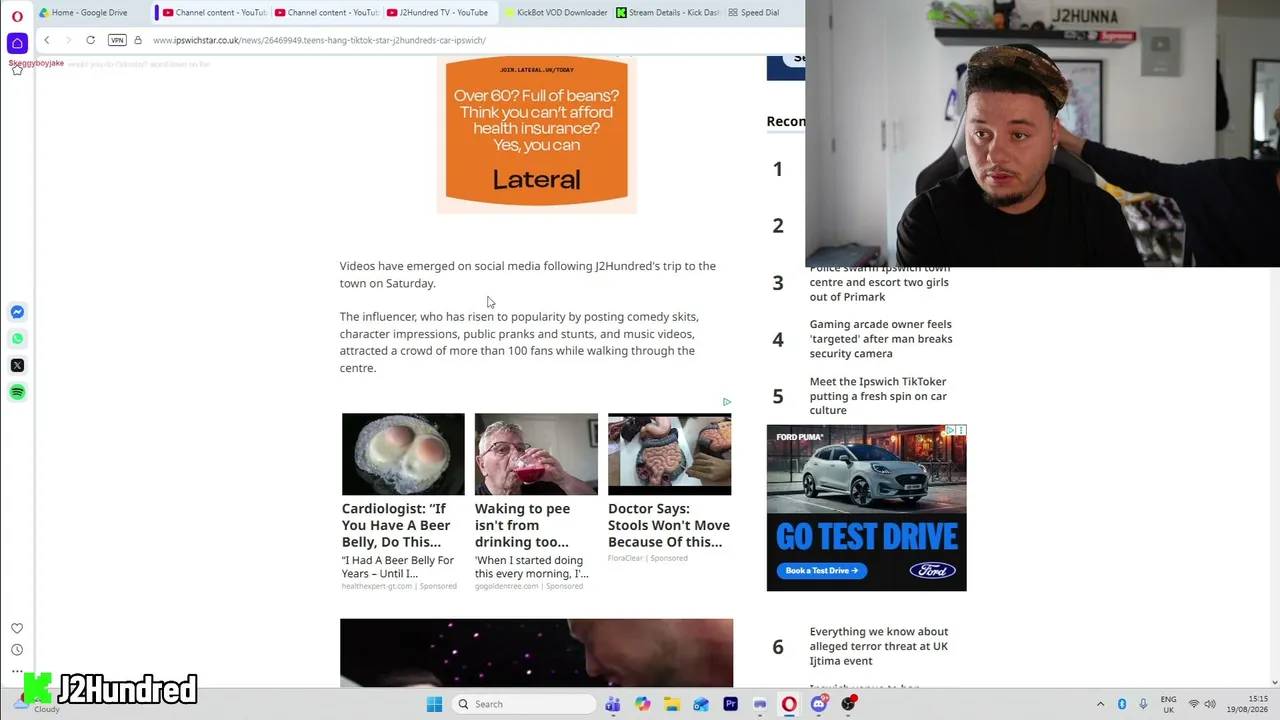The height and width of the screenshot is (720, 1280).
Task: Open Outlook from the taskbar
Action: click(x=701, y=704)
